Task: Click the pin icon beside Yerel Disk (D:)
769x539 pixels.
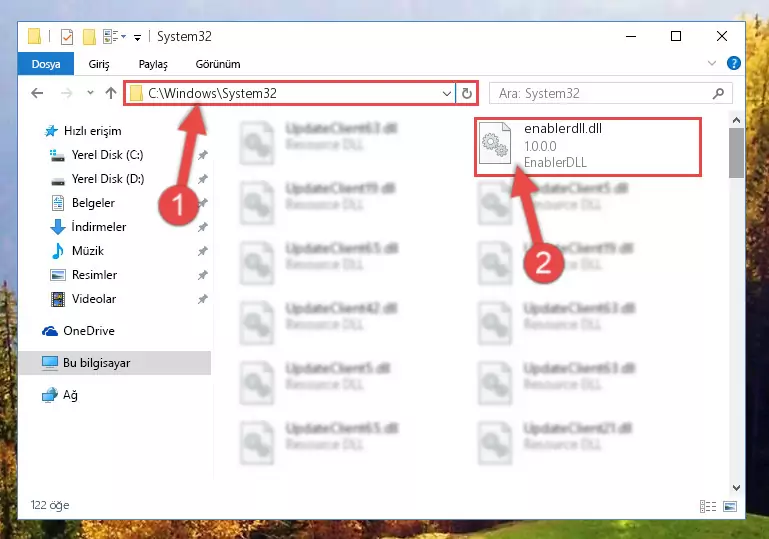Action: (x=203, y=179)
